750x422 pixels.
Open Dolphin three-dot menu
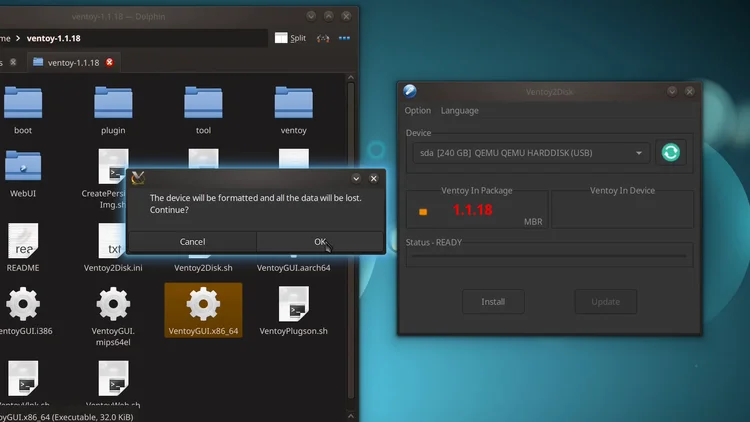(344, 38)
